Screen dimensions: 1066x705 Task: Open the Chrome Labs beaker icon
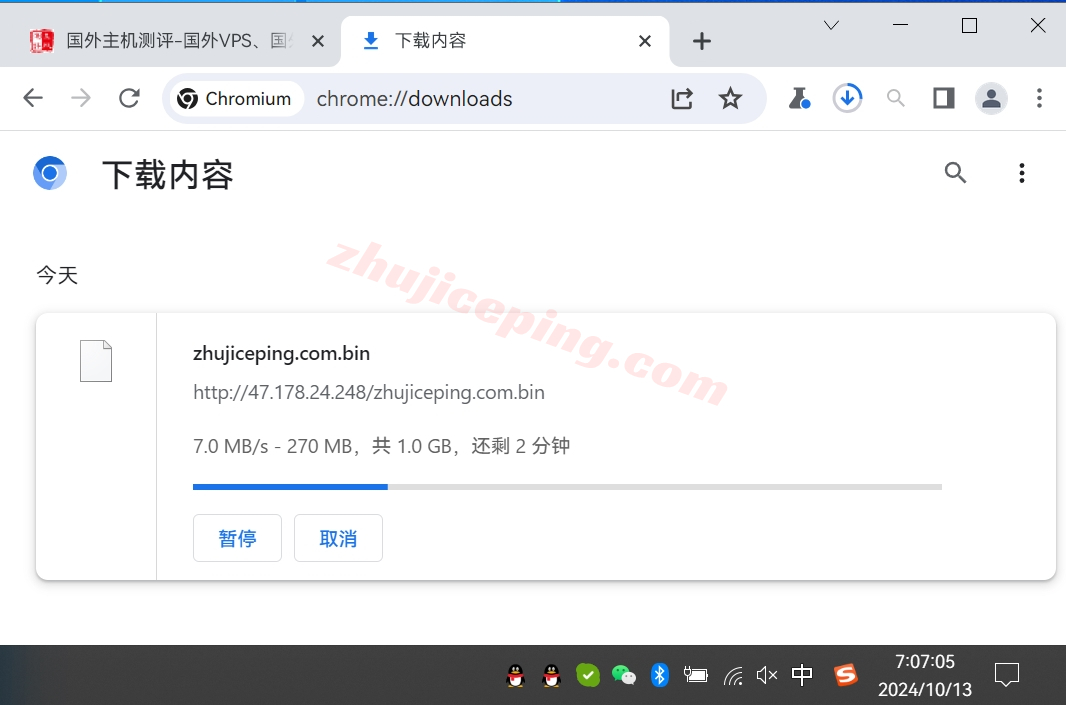coord(799,98)
